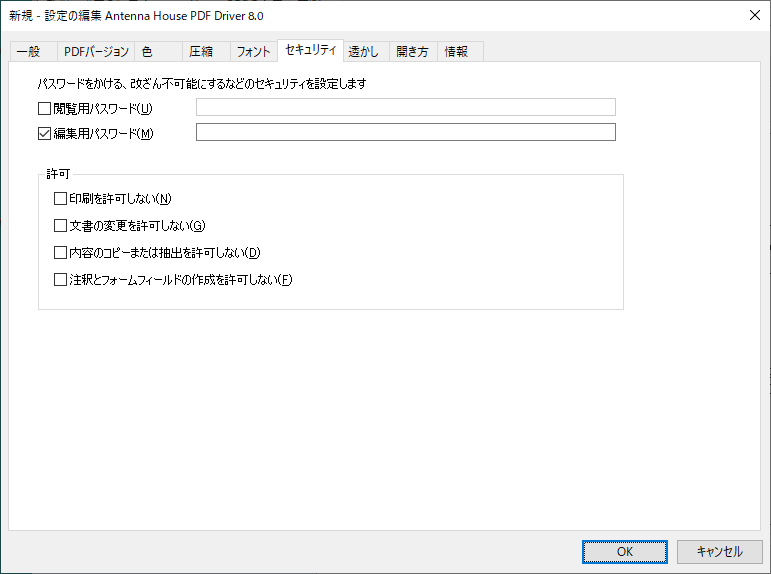Close the settings dialog window

[x=755, y=15]
